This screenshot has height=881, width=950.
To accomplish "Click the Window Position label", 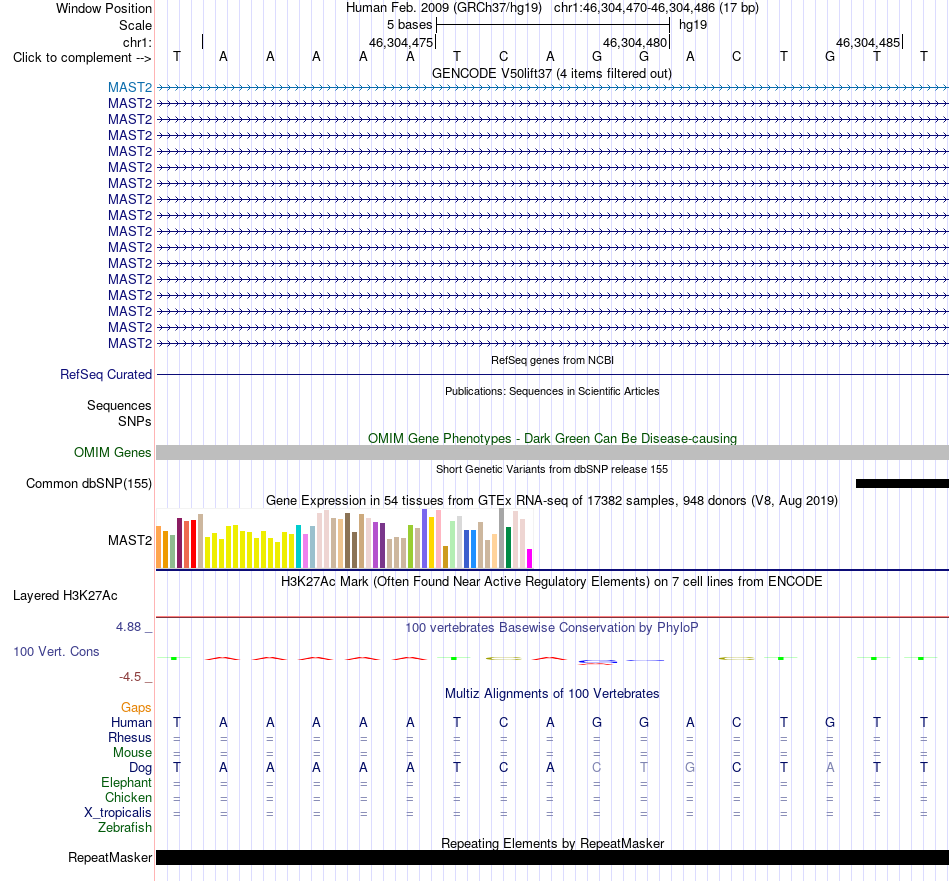I will [x=104, y=8].
